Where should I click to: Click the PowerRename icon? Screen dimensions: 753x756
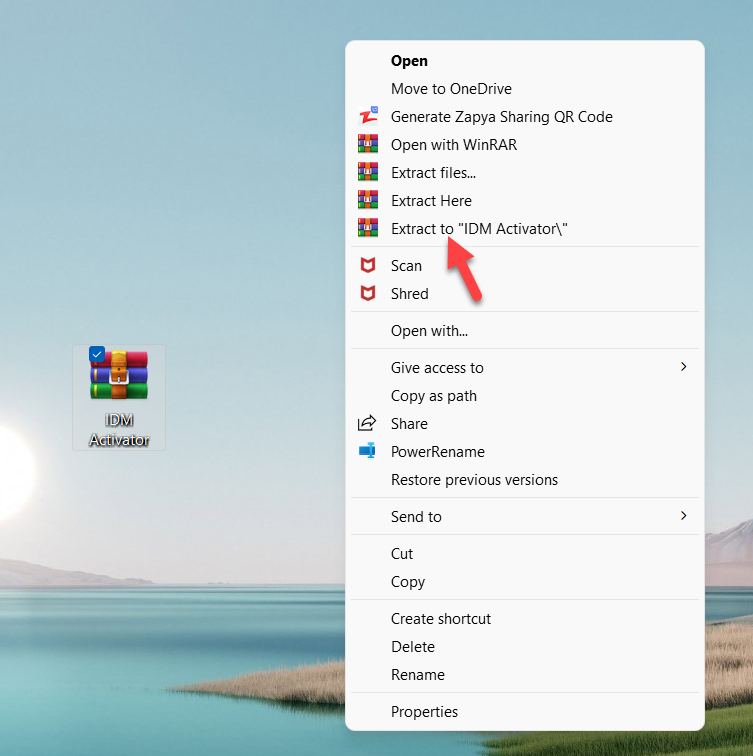coord(368,452)
